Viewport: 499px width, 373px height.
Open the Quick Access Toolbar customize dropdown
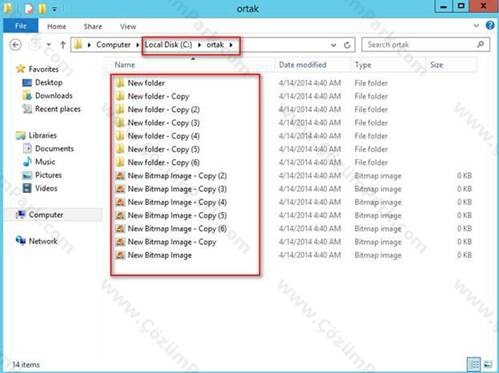[54, 10]
